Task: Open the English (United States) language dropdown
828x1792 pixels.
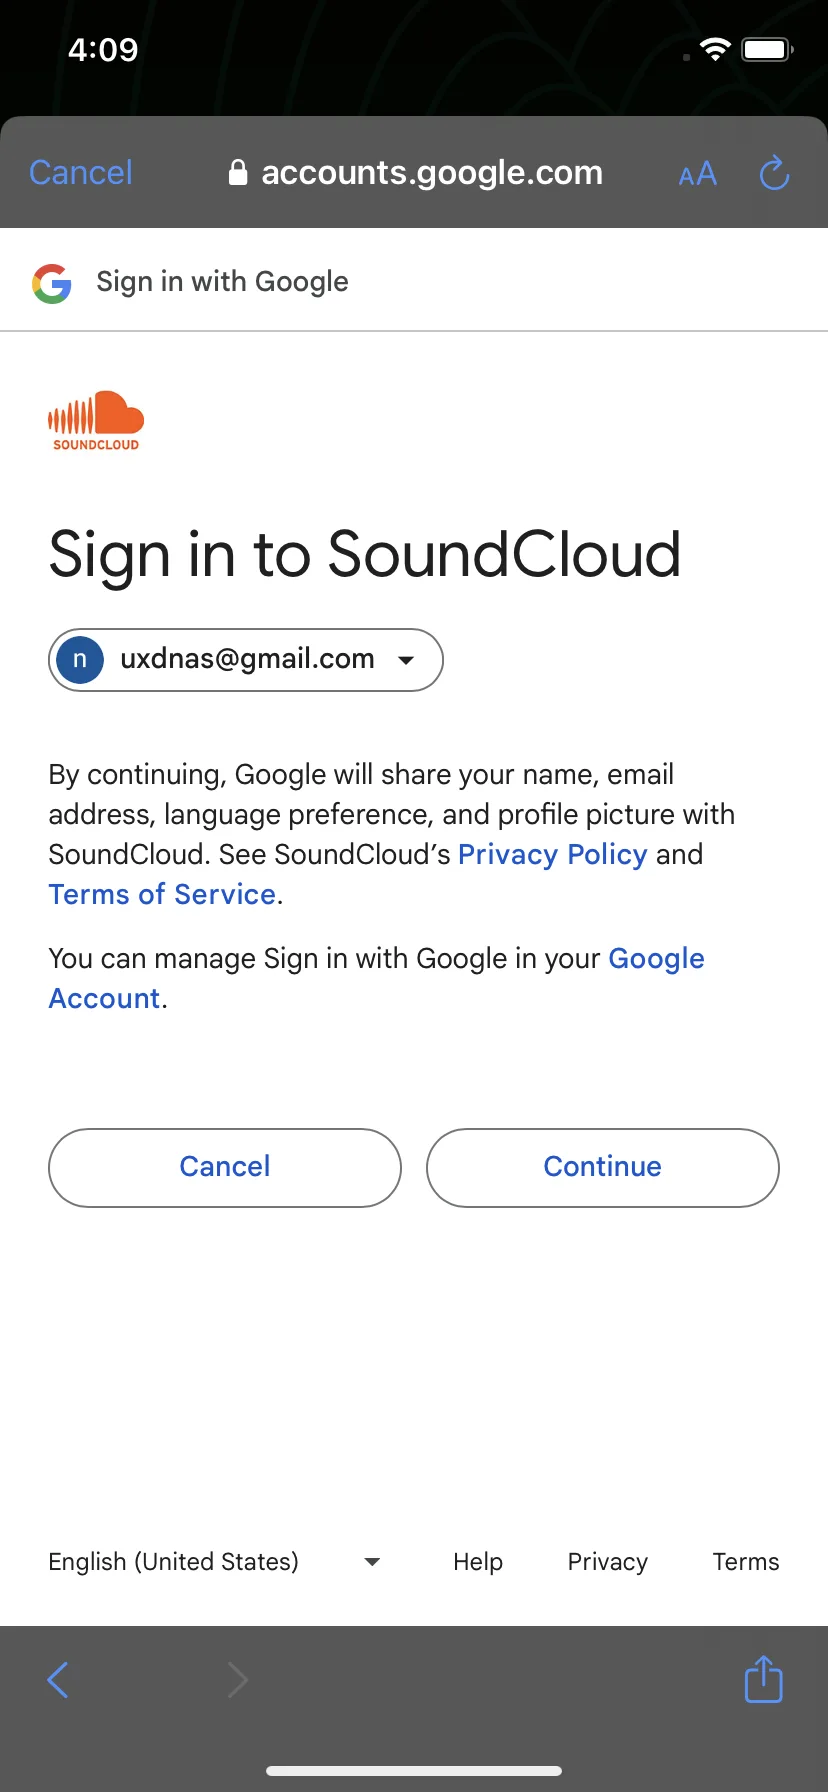Action: [214, 1562]
